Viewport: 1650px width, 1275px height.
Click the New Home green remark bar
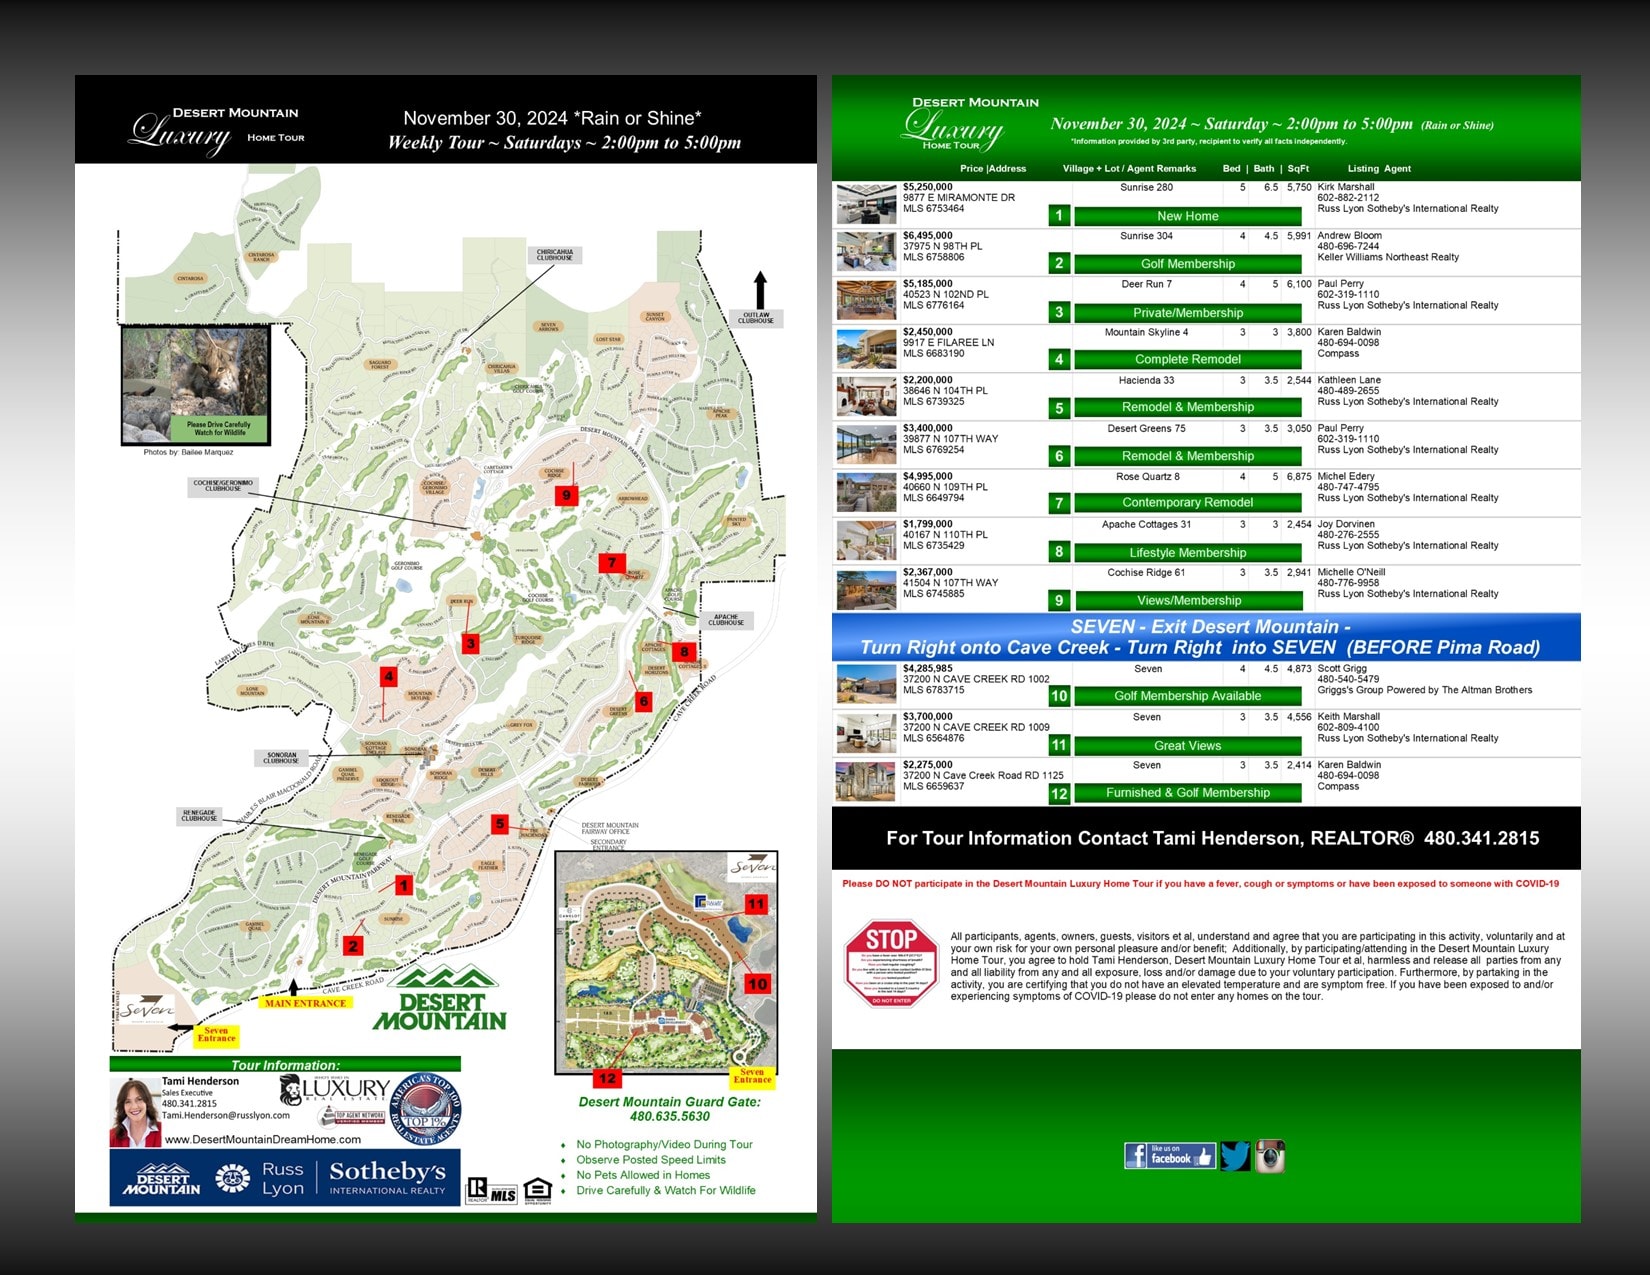point(1187,216)
